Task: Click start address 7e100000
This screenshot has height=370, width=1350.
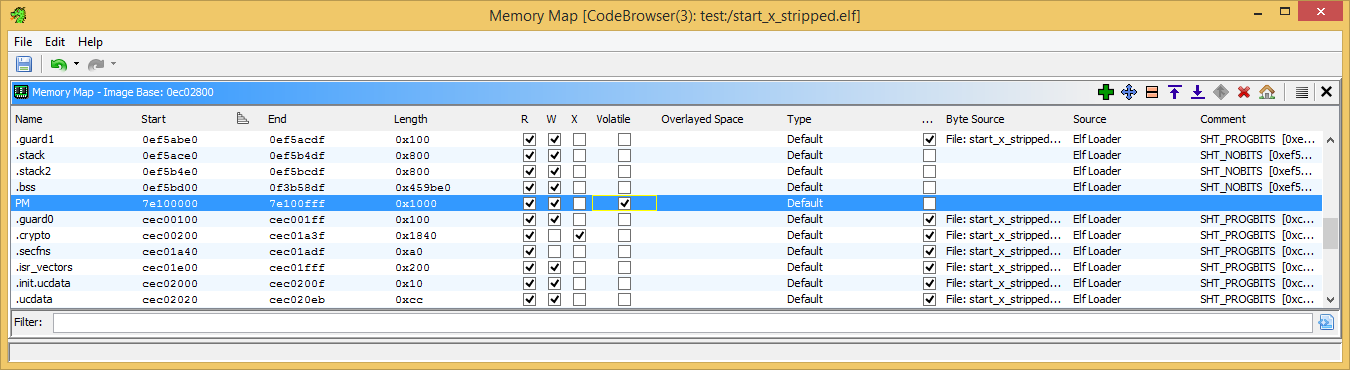Action: 170,203
